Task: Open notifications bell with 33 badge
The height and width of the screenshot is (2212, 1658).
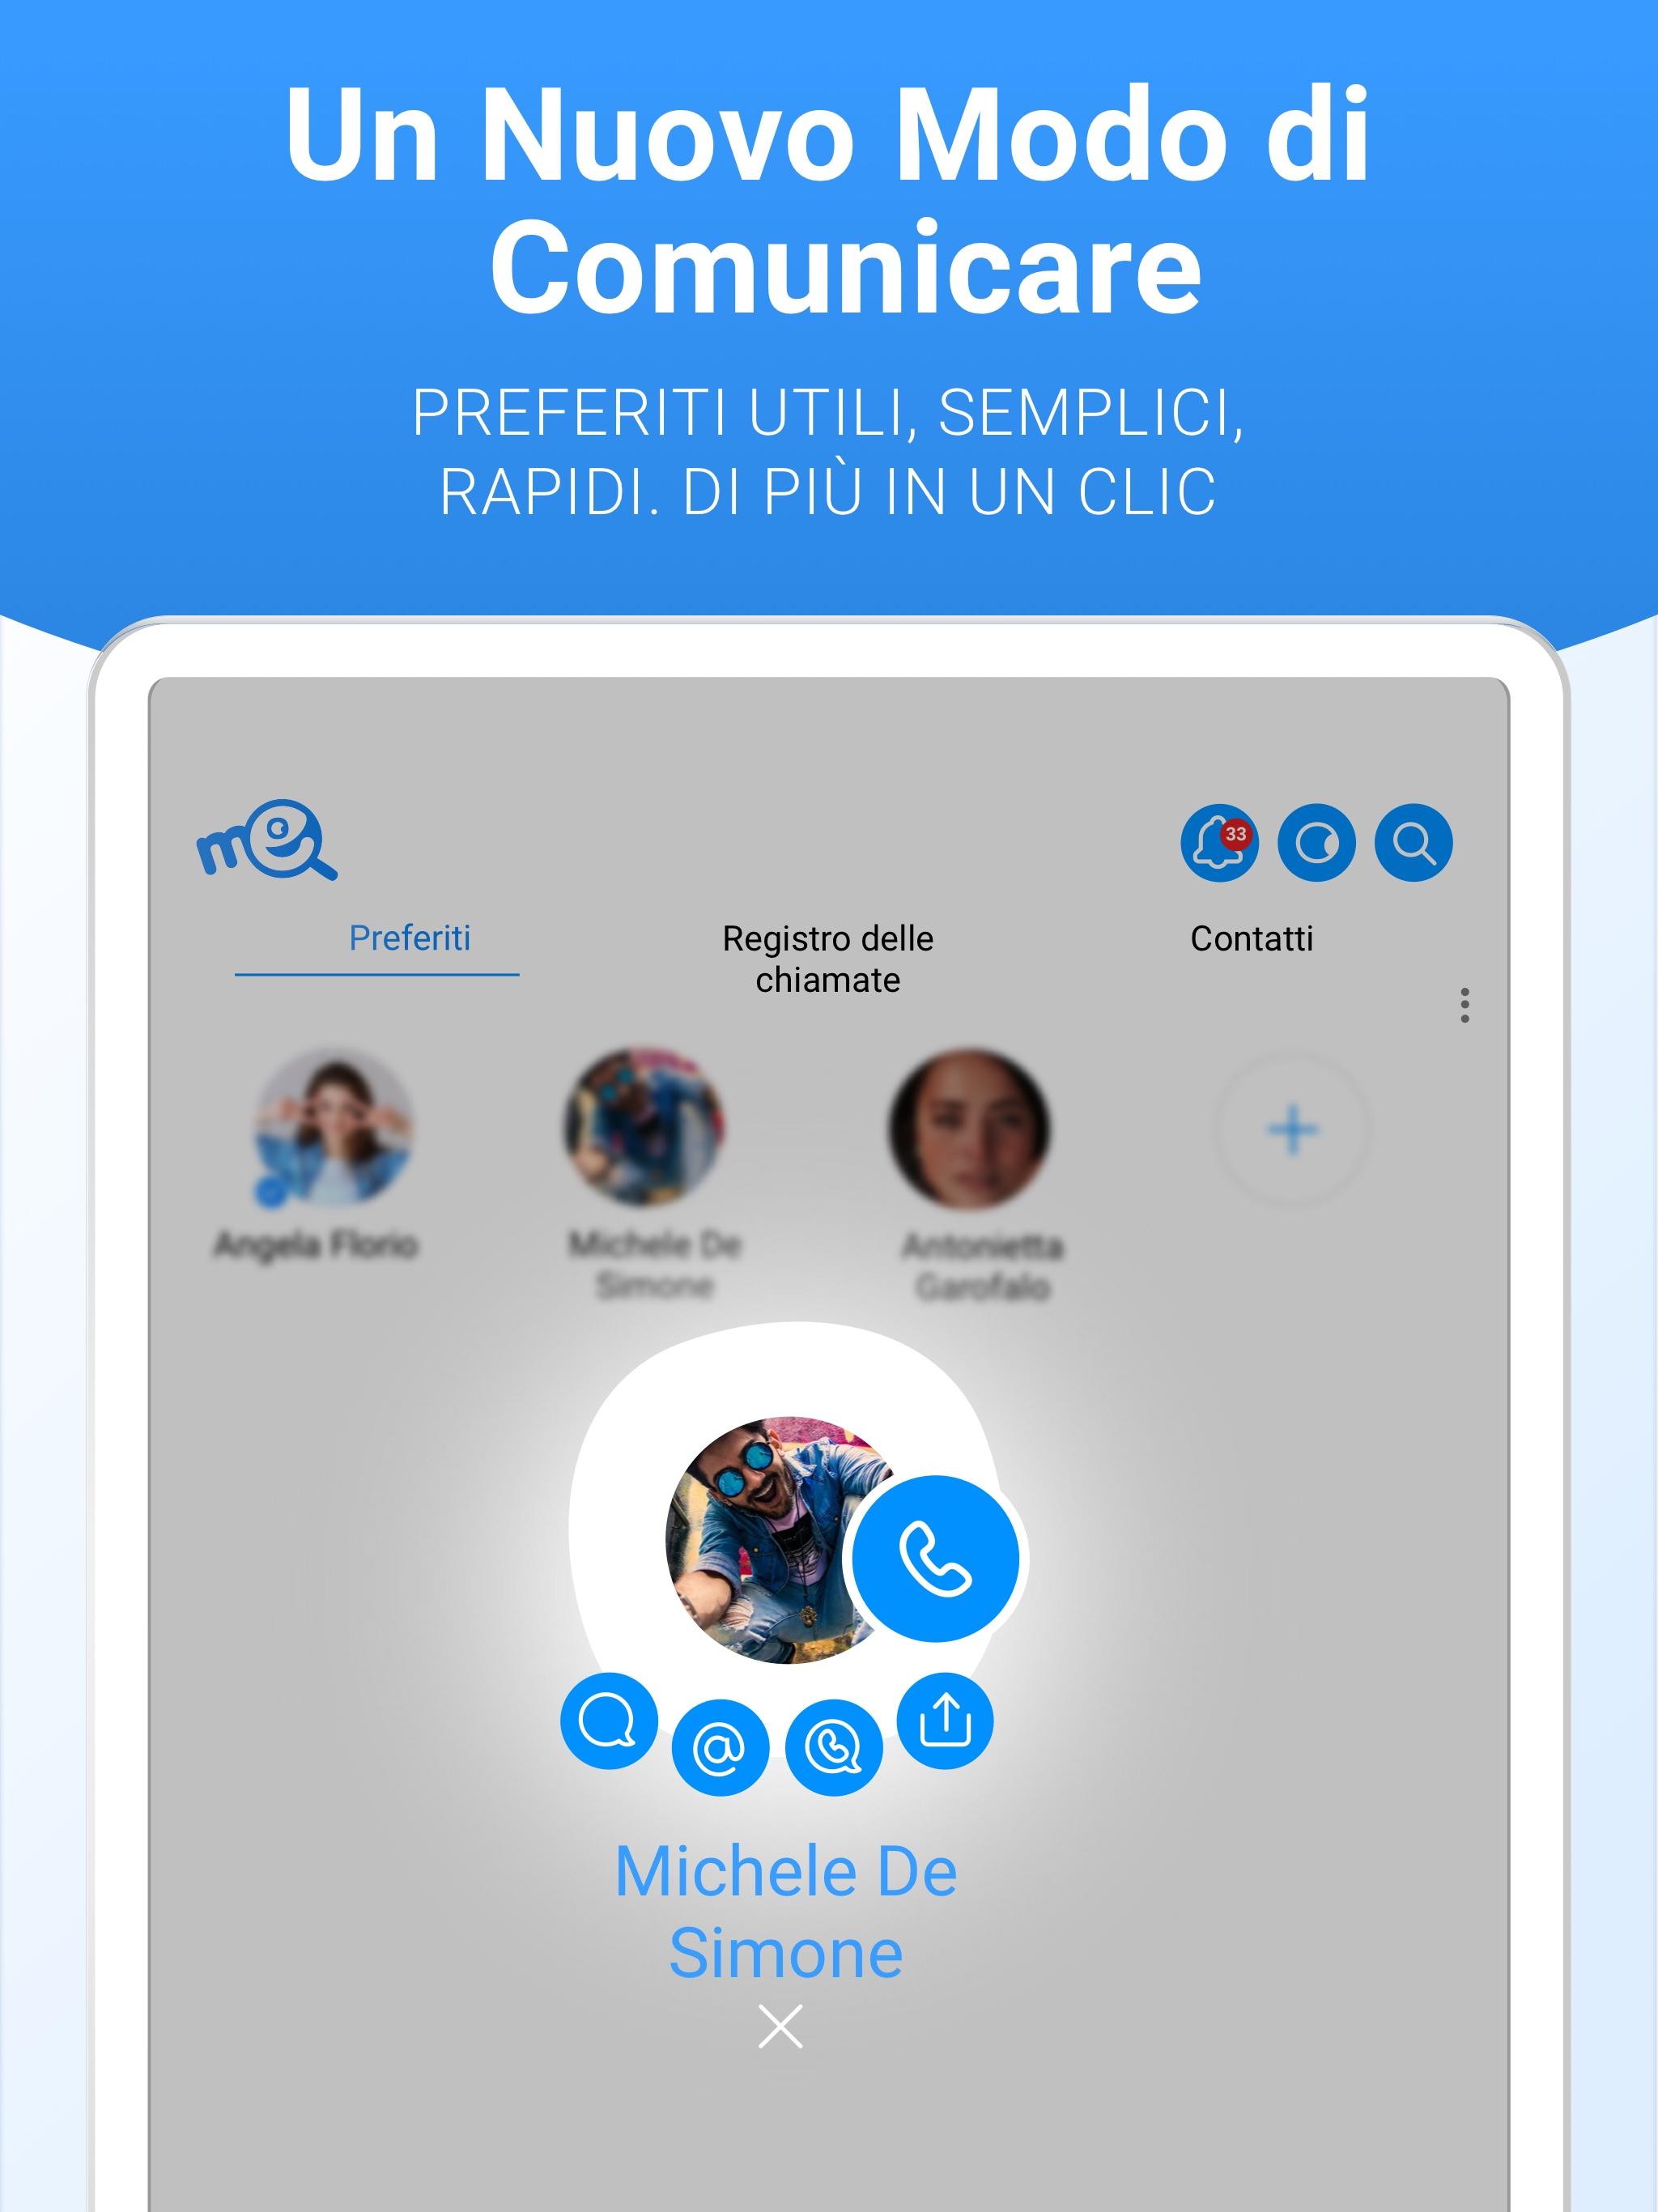Action: pos(1219,842)
